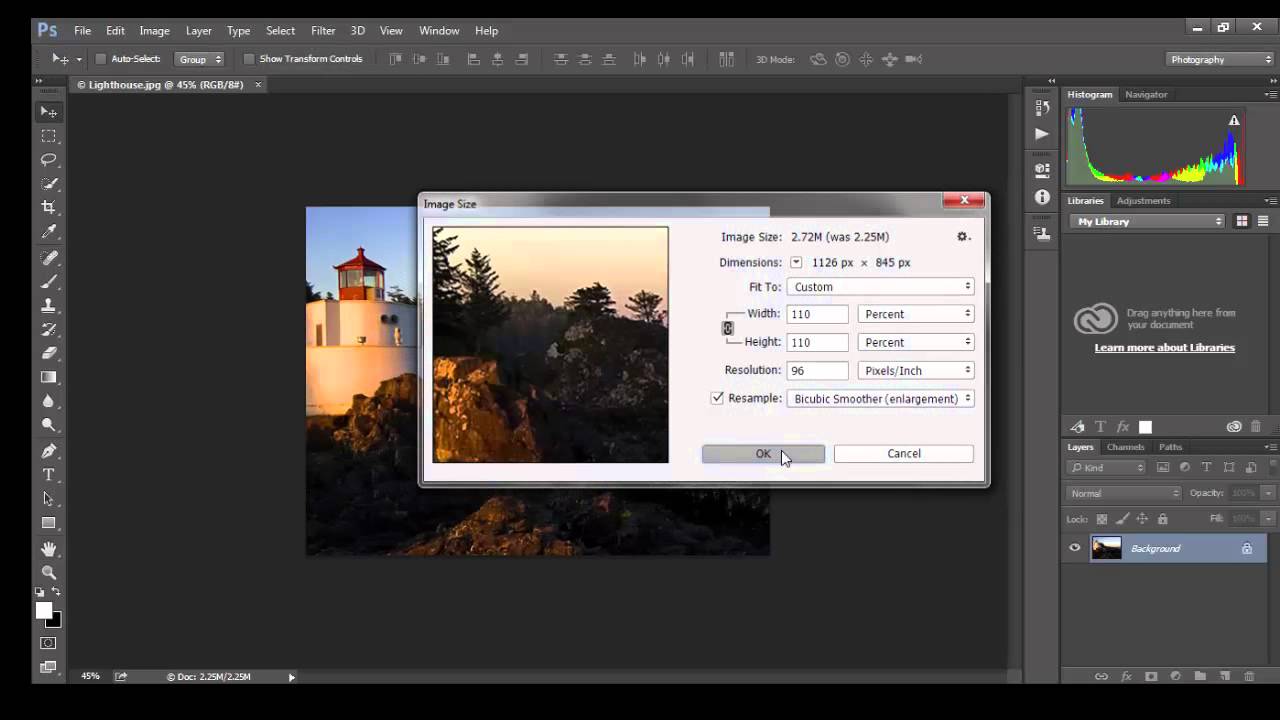Select the Eyedropper tool
1280x720 pixels.
click(48, 231)
